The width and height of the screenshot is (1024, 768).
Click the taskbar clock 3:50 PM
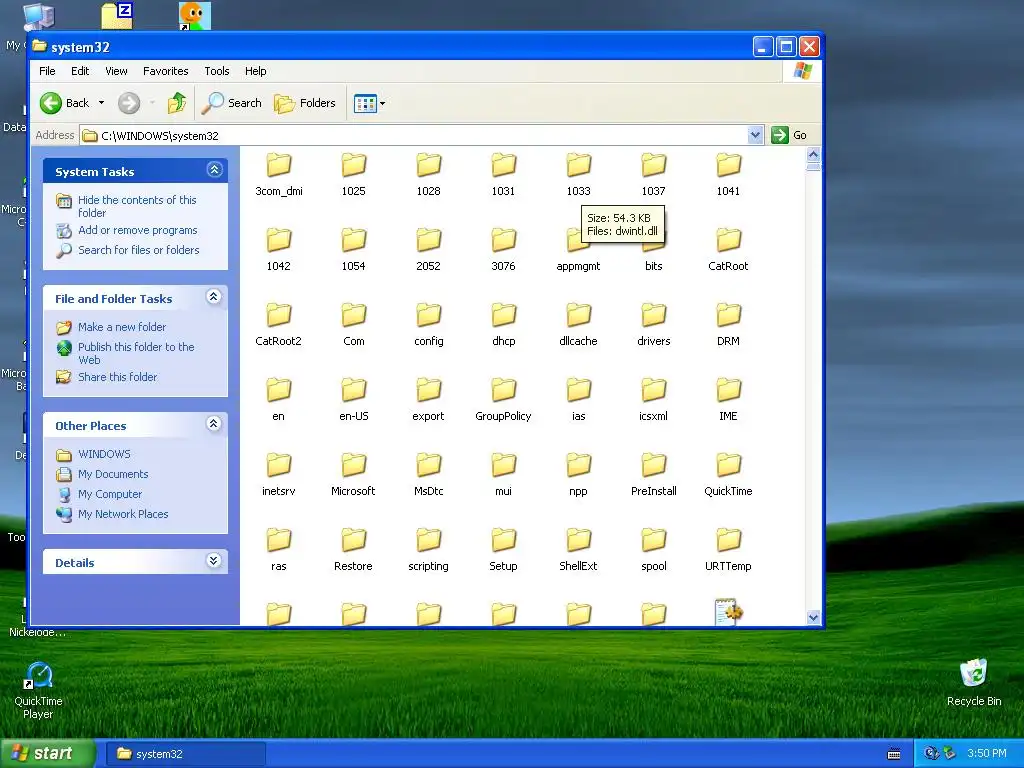pos(987,754)
